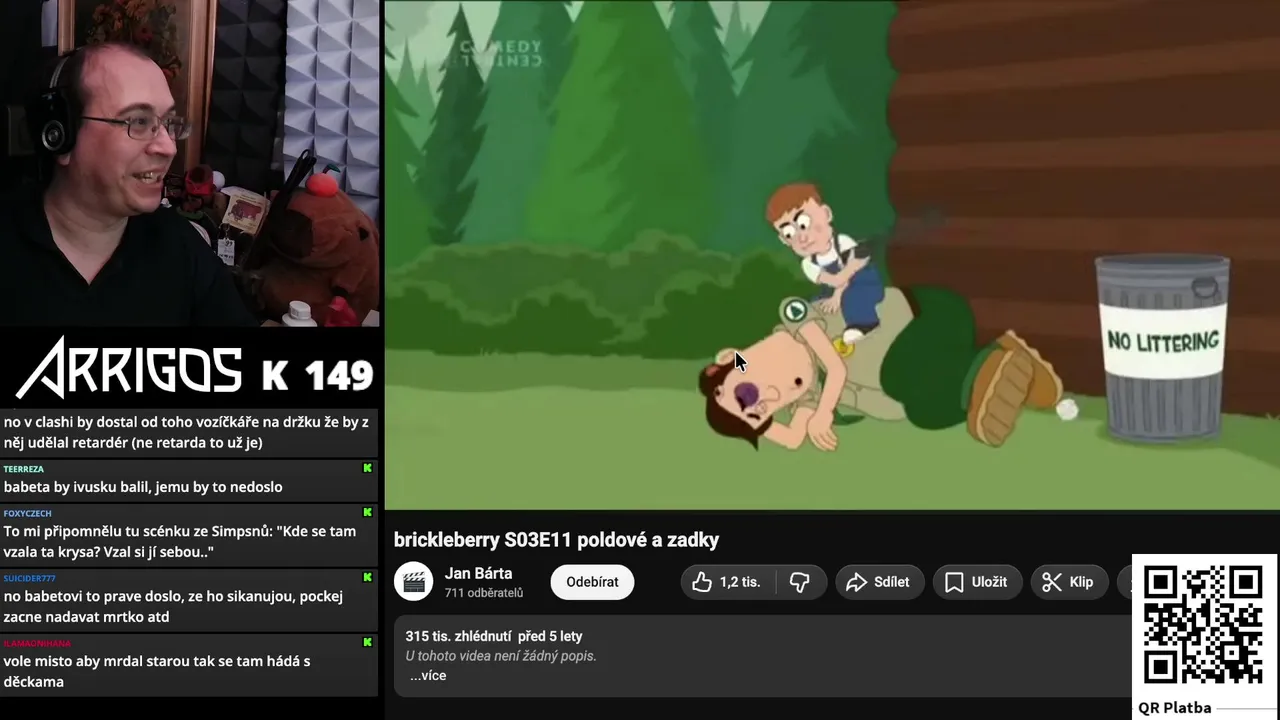Open the Klip scissors tool
This screenshot has height=720, width=1280.
[1068, 582]
